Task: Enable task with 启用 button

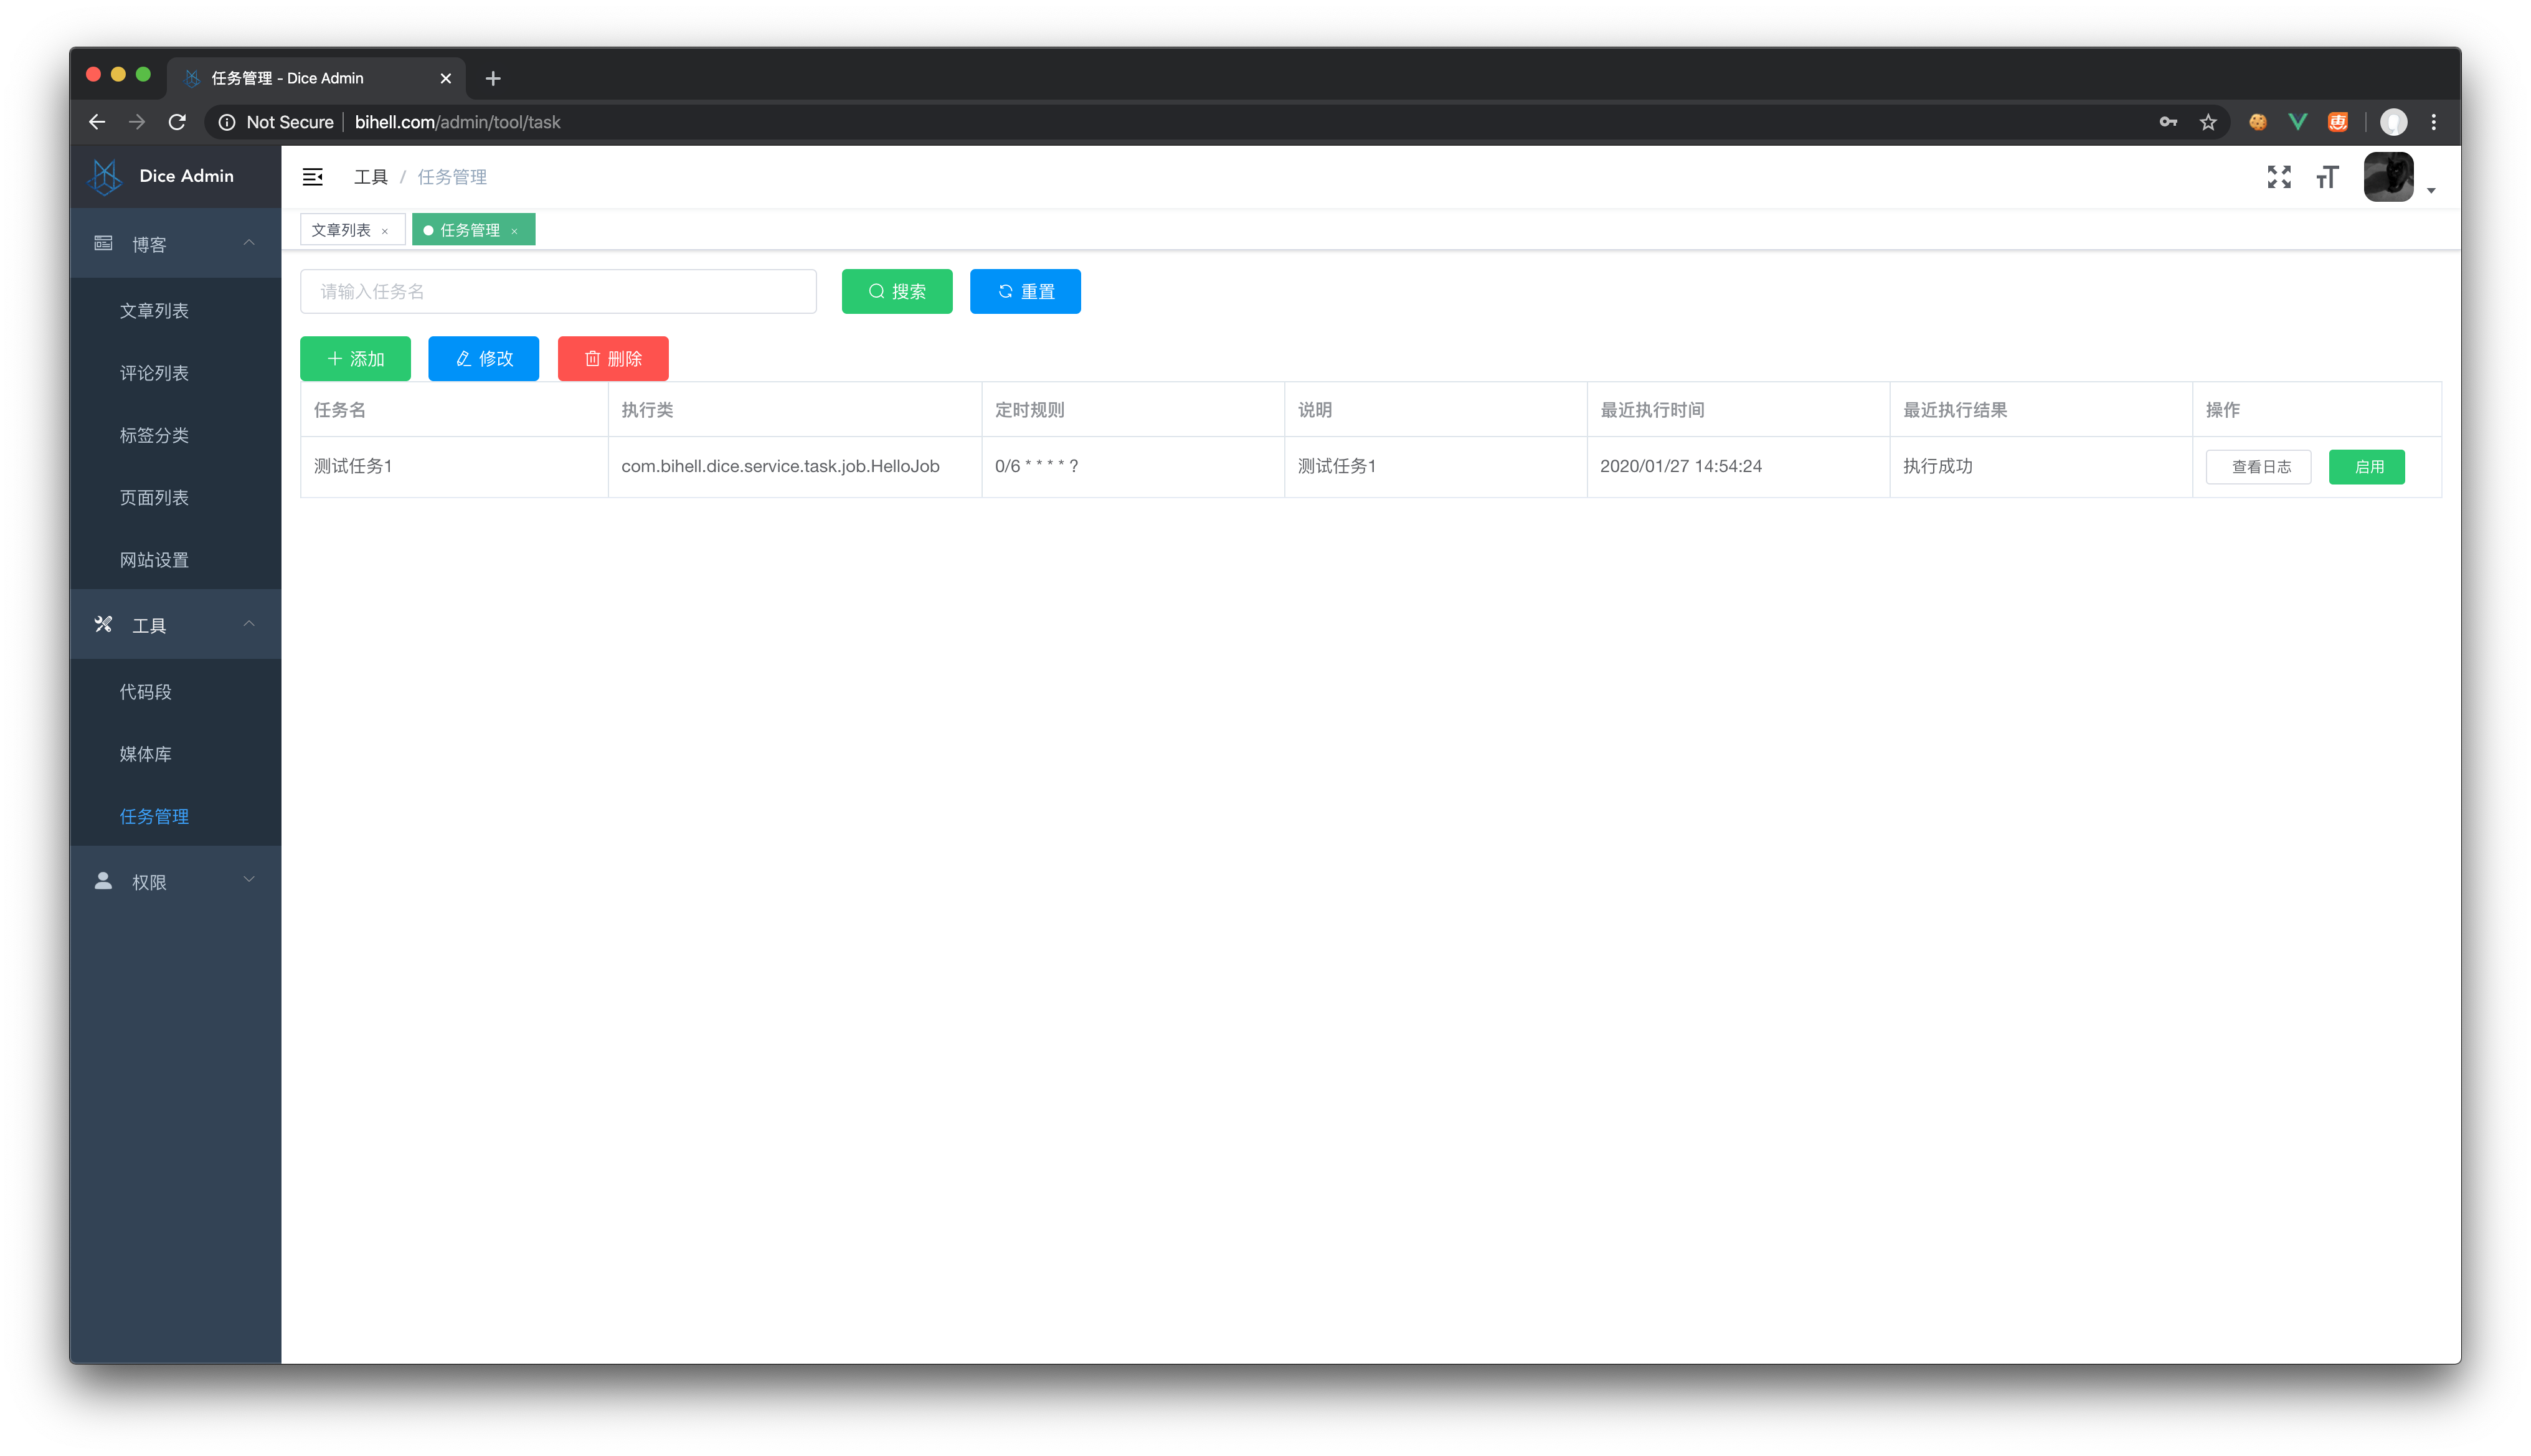Action: coord(2366,467)
